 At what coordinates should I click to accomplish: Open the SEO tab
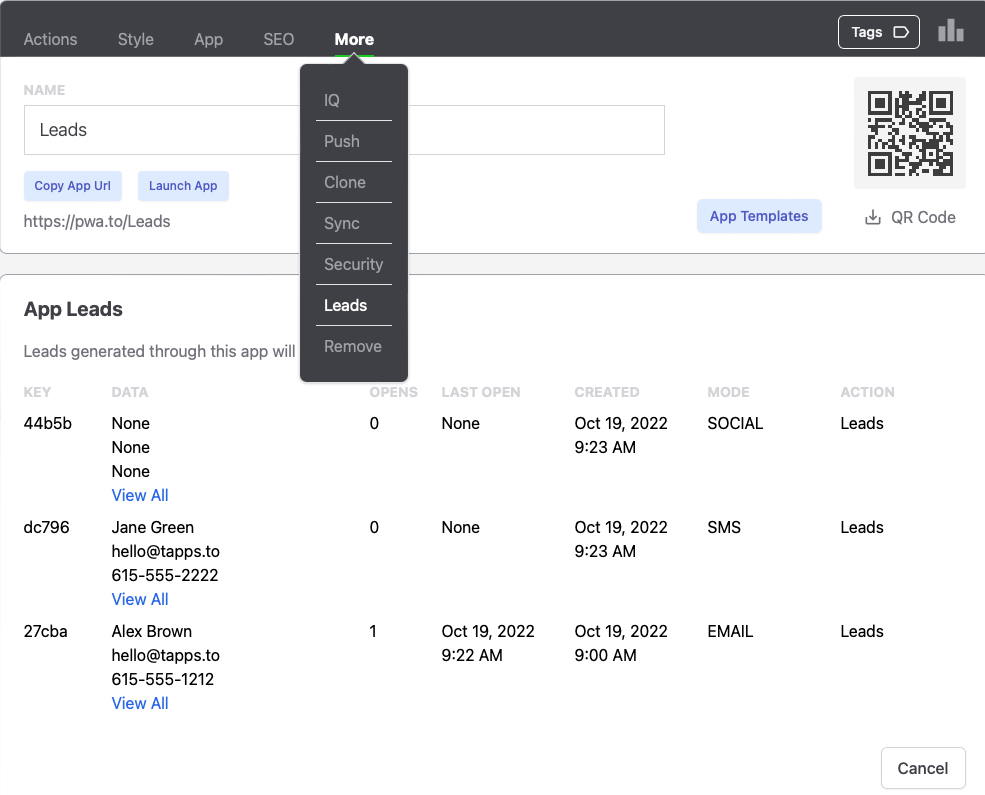tap(279, 39)
